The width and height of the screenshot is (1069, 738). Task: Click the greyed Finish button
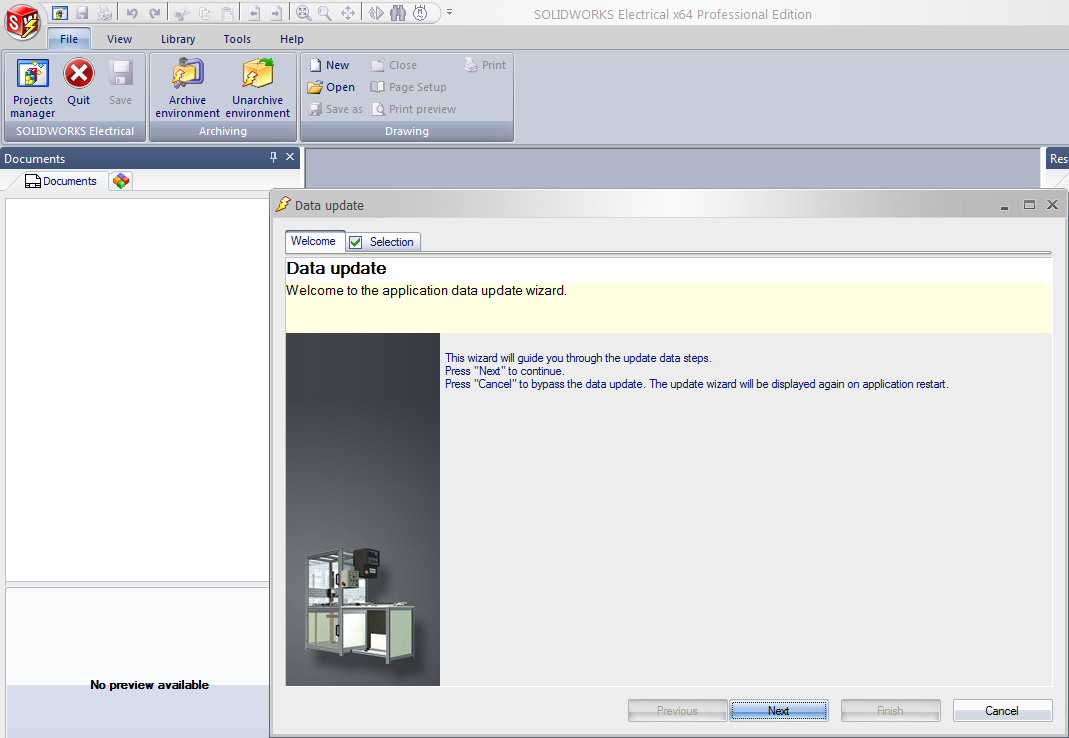click(890, 711)
